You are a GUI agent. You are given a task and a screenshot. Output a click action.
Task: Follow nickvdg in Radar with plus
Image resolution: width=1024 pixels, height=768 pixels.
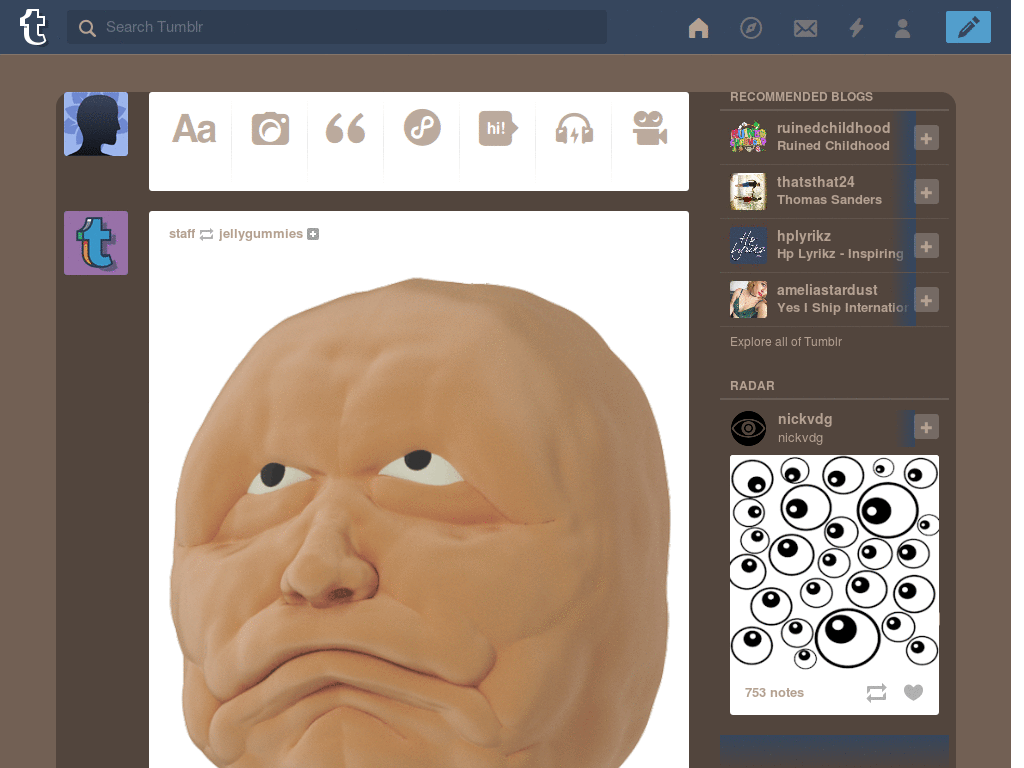pyautogui.click(x=926, y=428)
